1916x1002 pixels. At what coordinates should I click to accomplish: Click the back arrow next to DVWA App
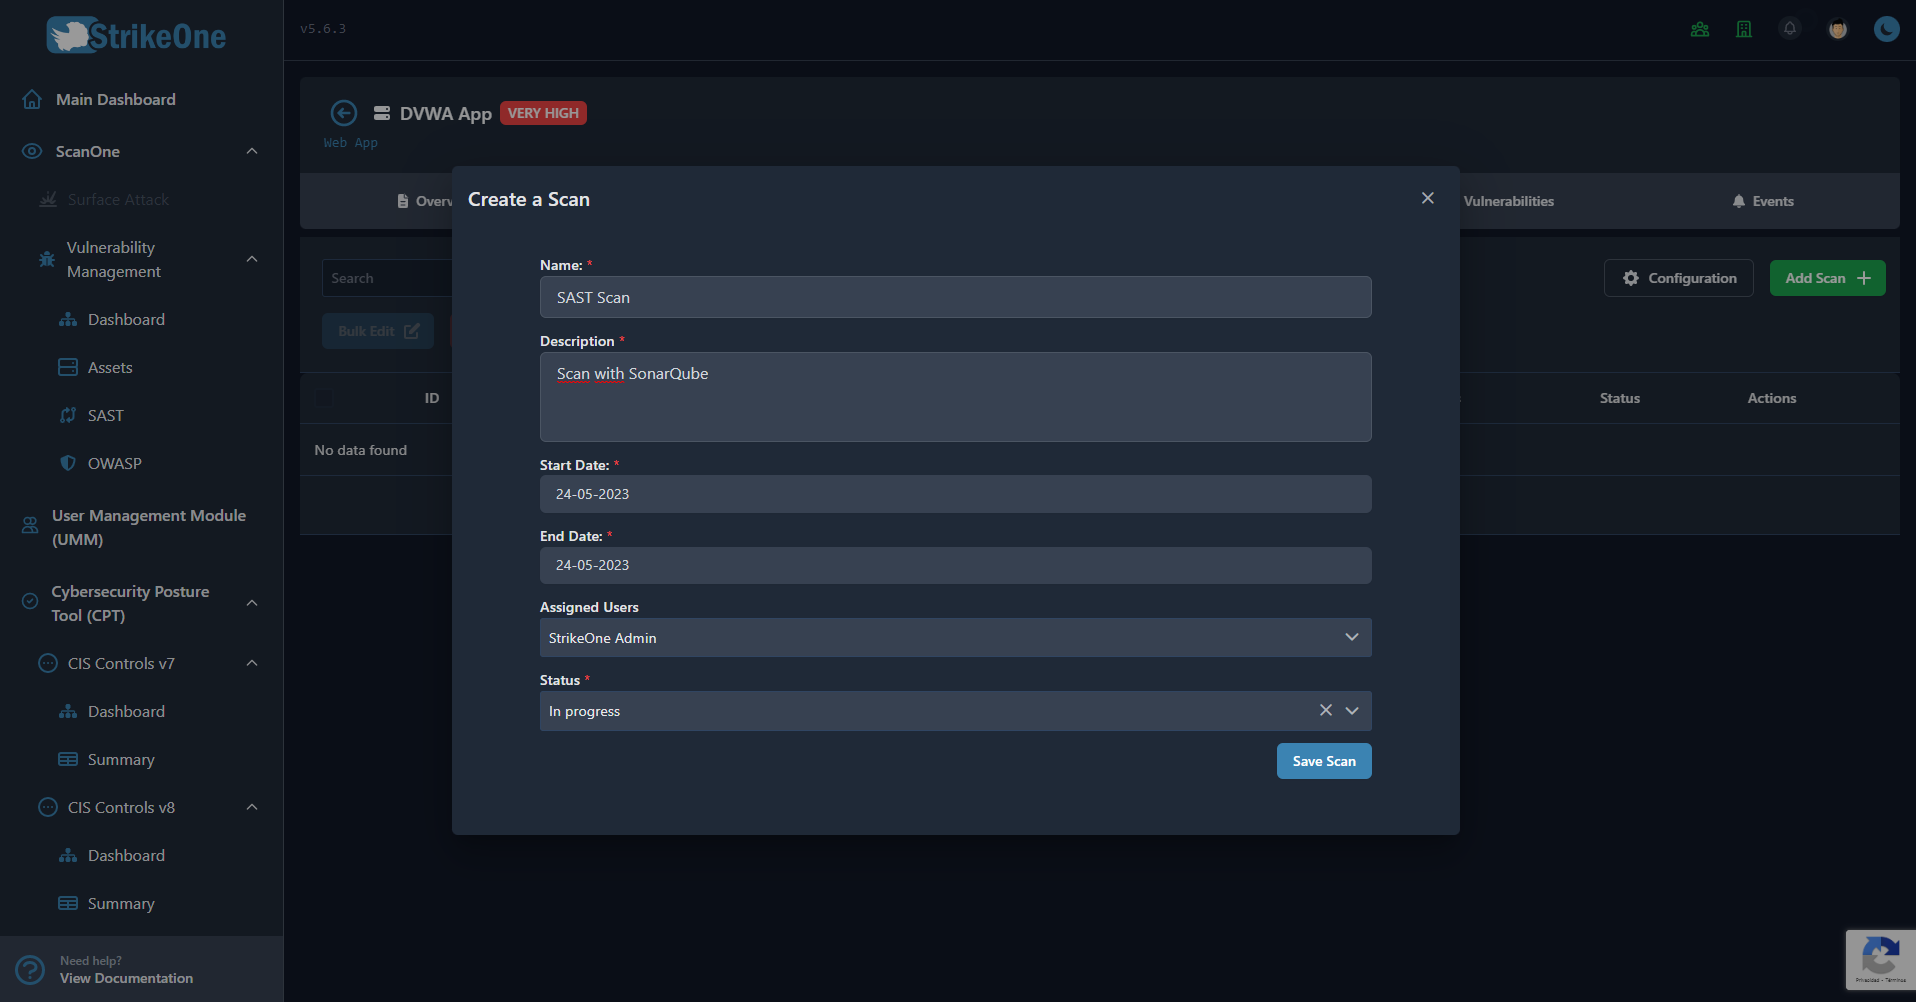[344, 113]
